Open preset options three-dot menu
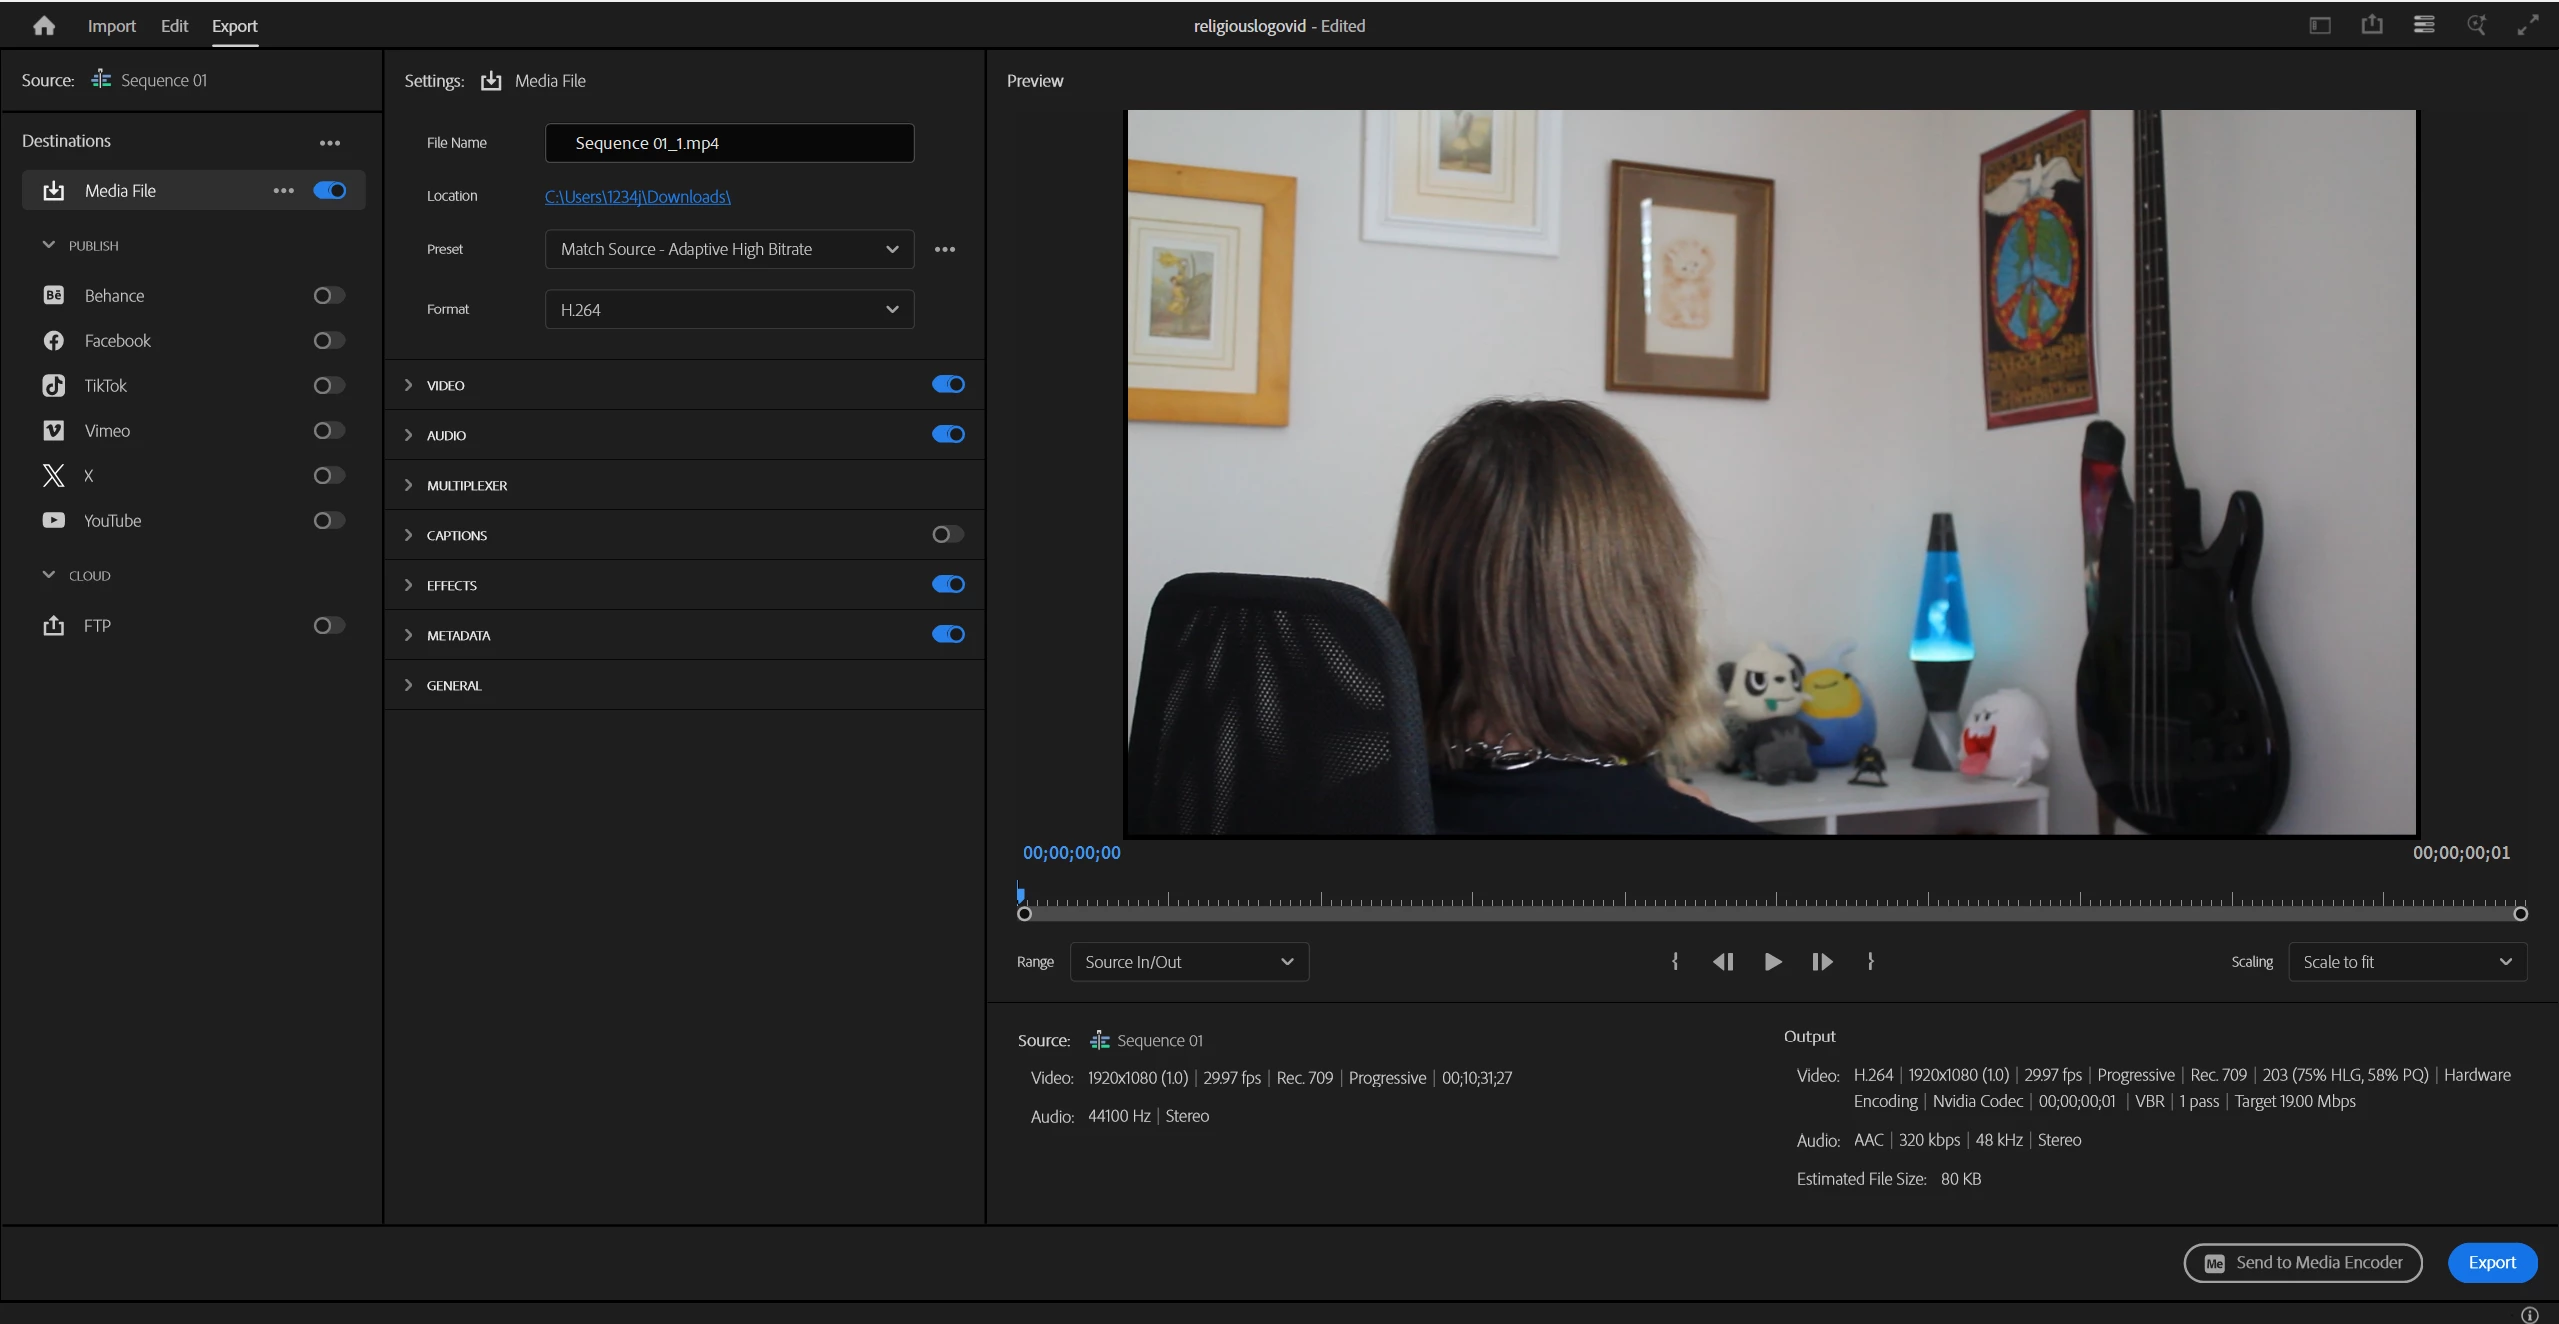Screen dimensions: 2559x1324 point(944,249)
